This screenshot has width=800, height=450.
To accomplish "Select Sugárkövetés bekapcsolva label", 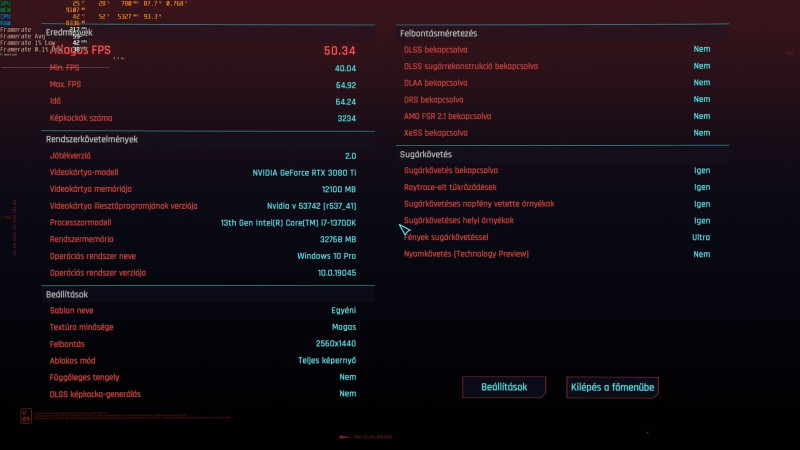I will (451, 170).
